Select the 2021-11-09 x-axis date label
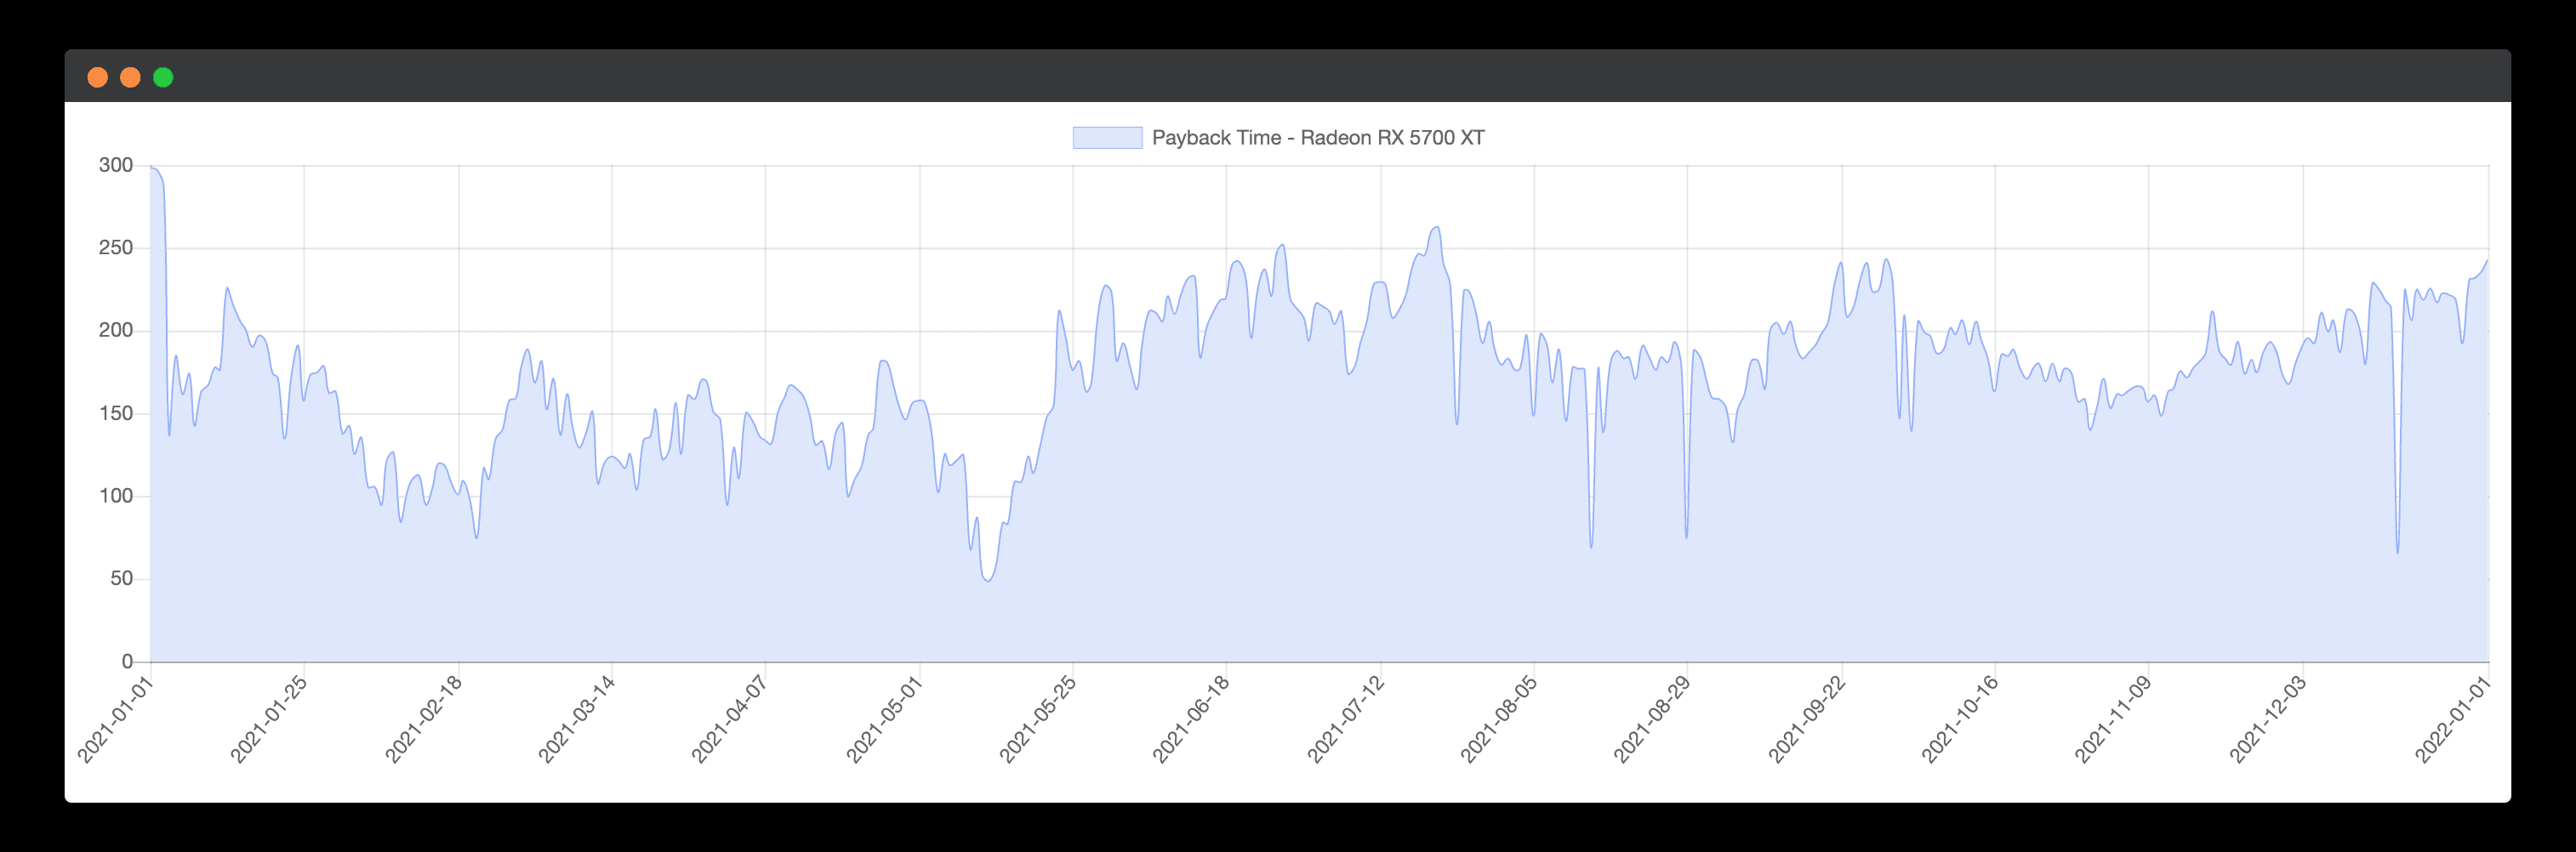2576x852 pixels. [2113, 719]
